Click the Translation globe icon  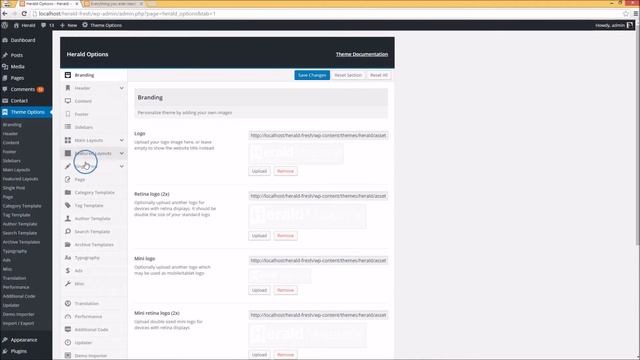[68, 303]
